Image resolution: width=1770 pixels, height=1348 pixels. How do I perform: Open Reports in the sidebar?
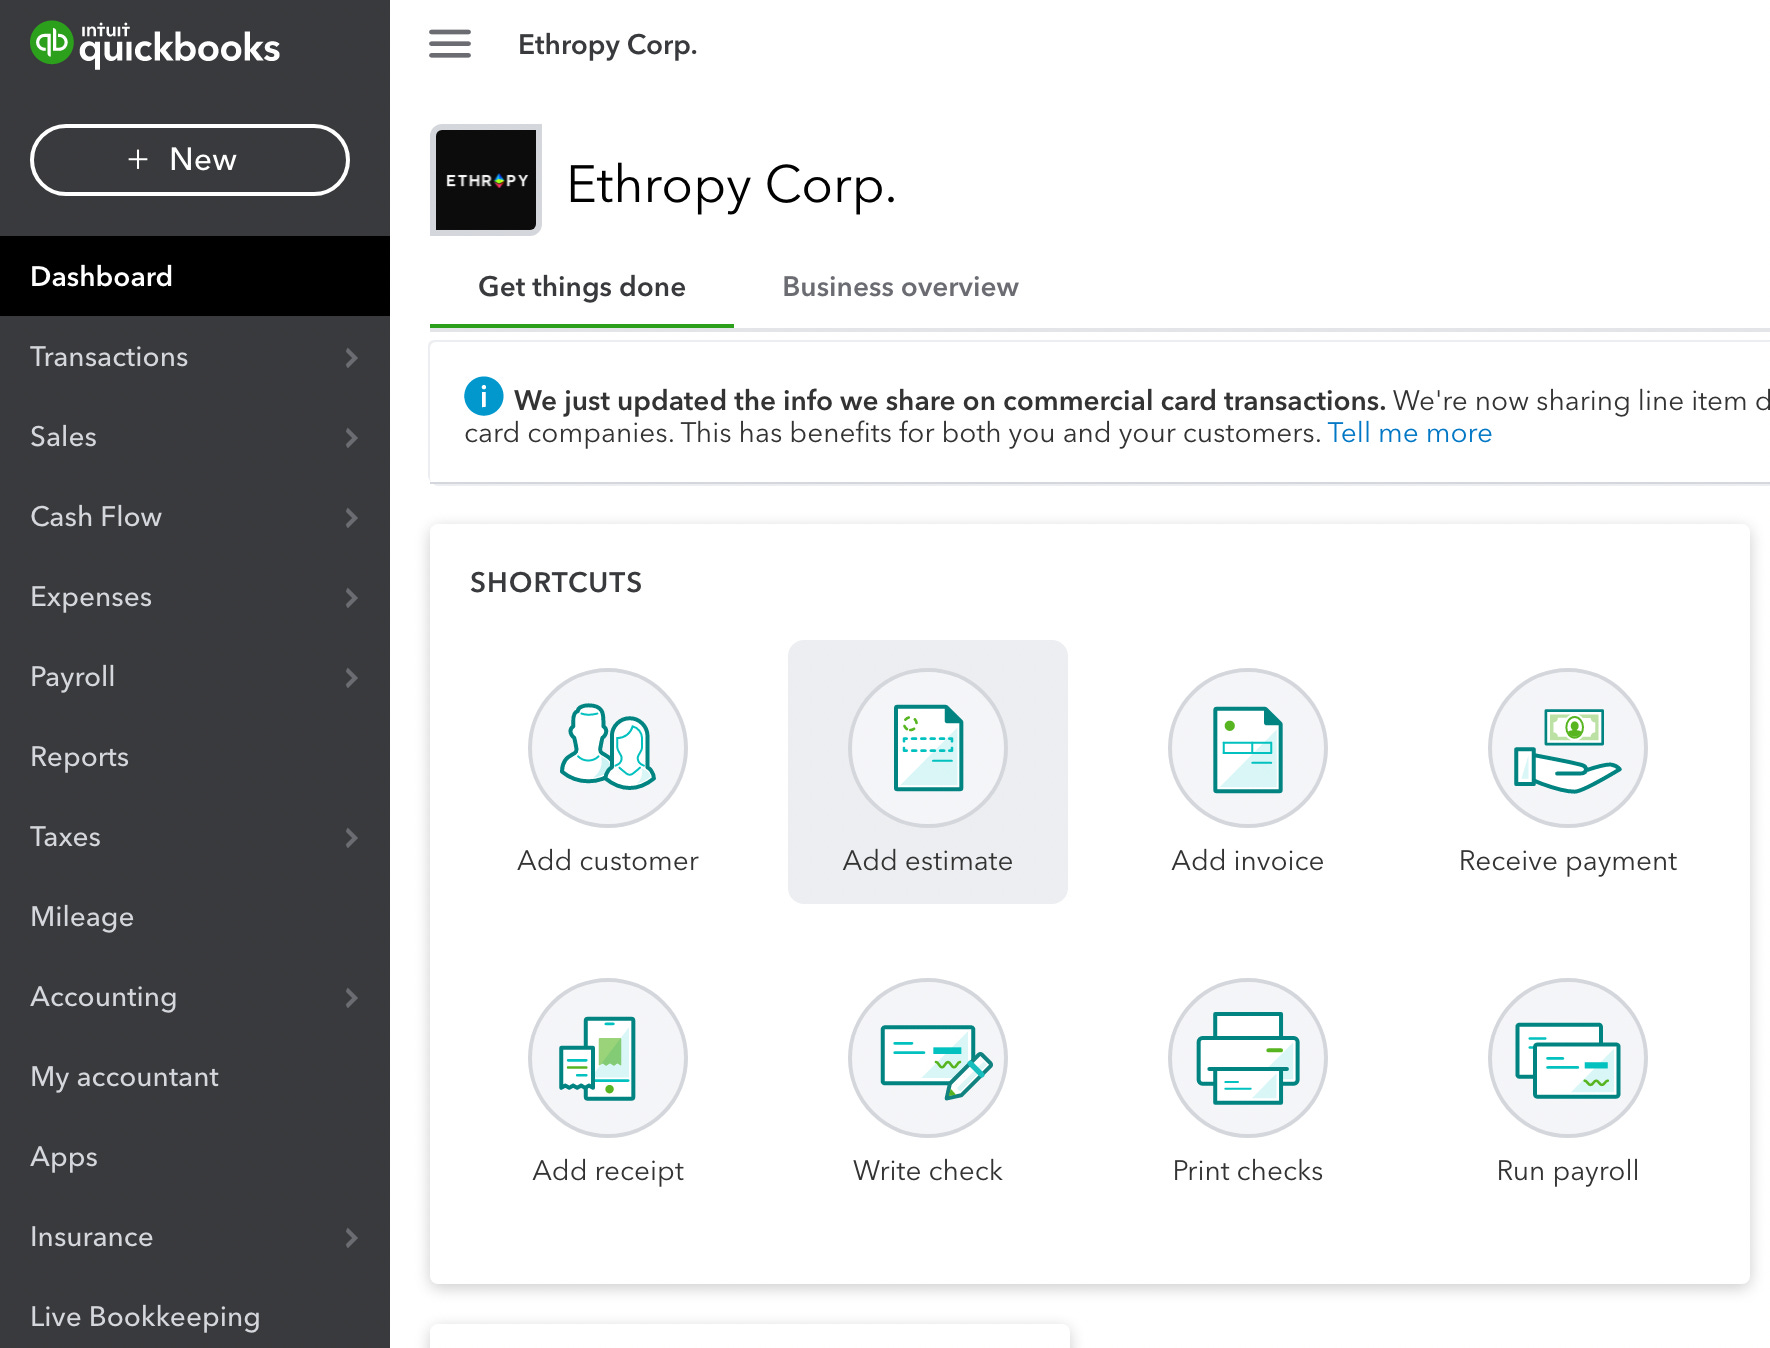click(195, 757)
